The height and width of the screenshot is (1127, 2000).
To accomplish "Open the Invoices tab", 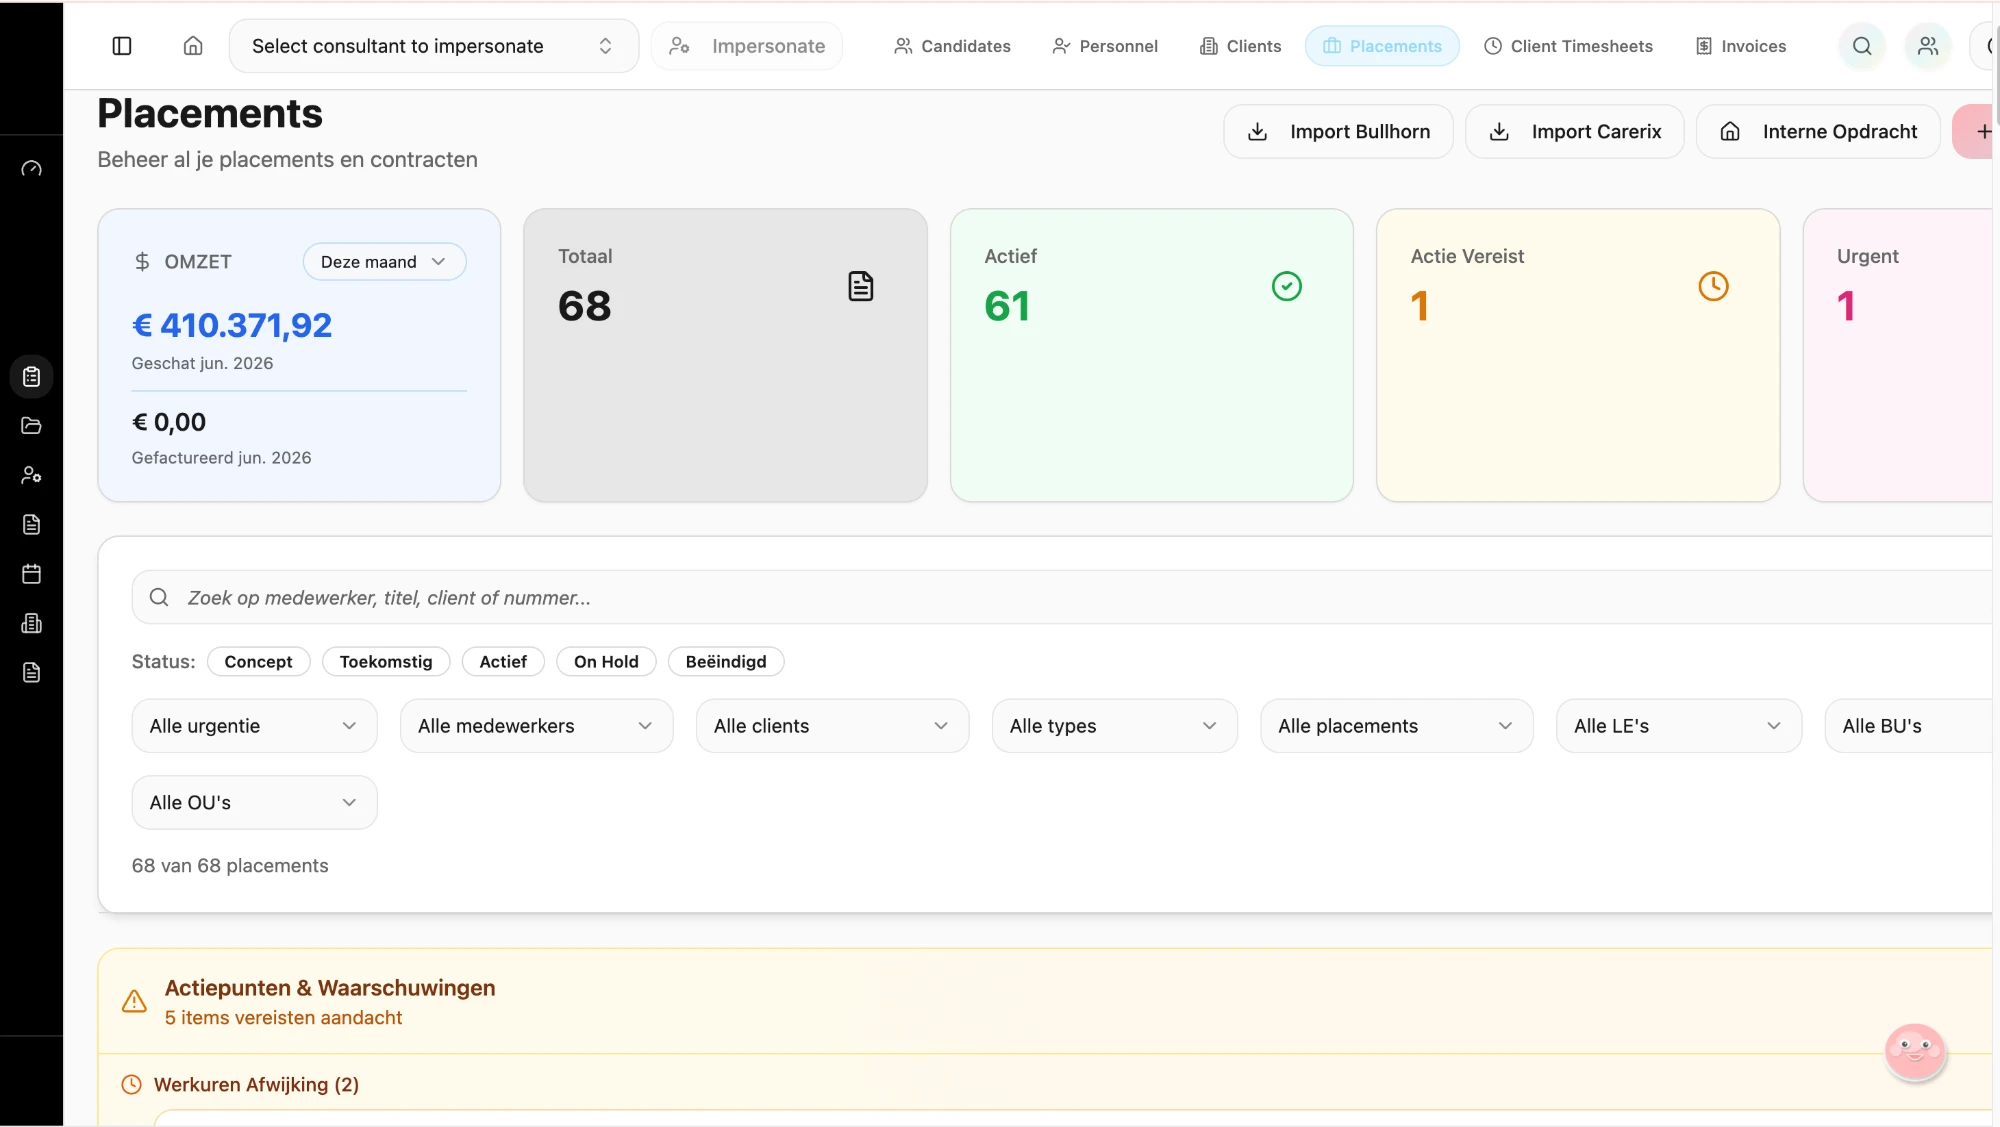I will (1741, 46).
